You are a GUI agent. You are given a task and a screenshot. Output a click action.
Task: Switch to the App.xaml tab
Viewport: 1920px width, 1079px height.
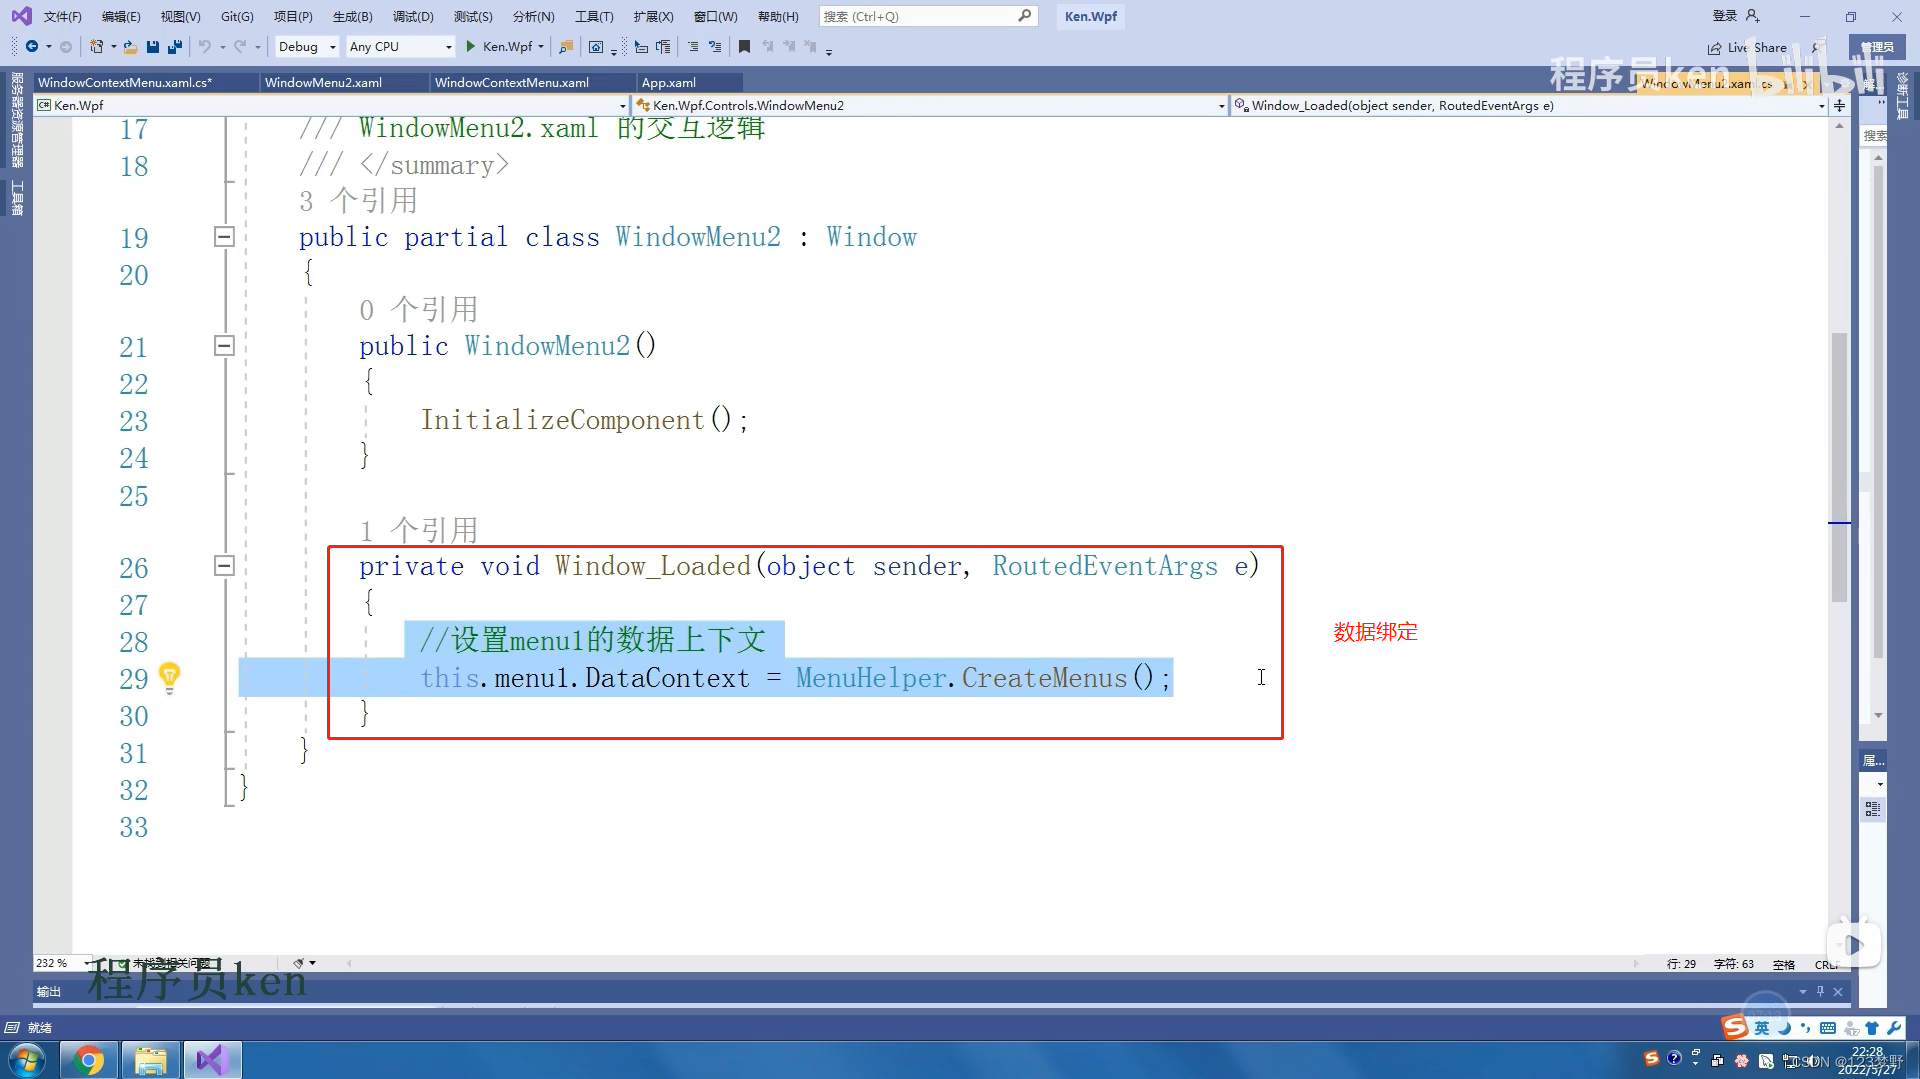[x=690, y=82]
